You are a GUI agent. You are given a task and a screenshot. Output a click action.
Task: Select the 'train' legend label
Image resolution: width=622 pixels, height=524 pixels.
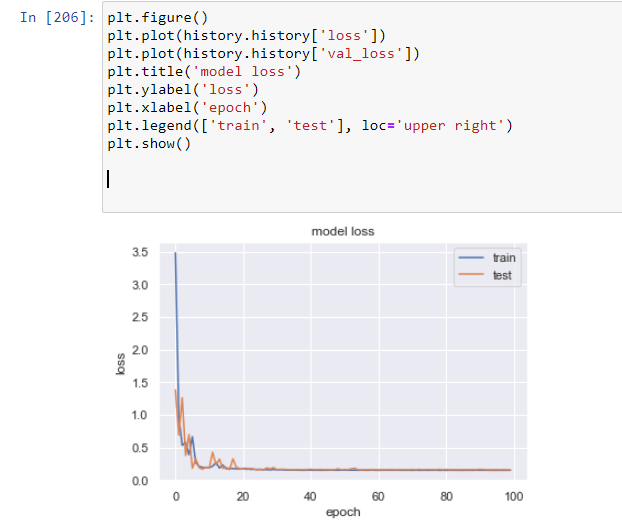[505, 257]
